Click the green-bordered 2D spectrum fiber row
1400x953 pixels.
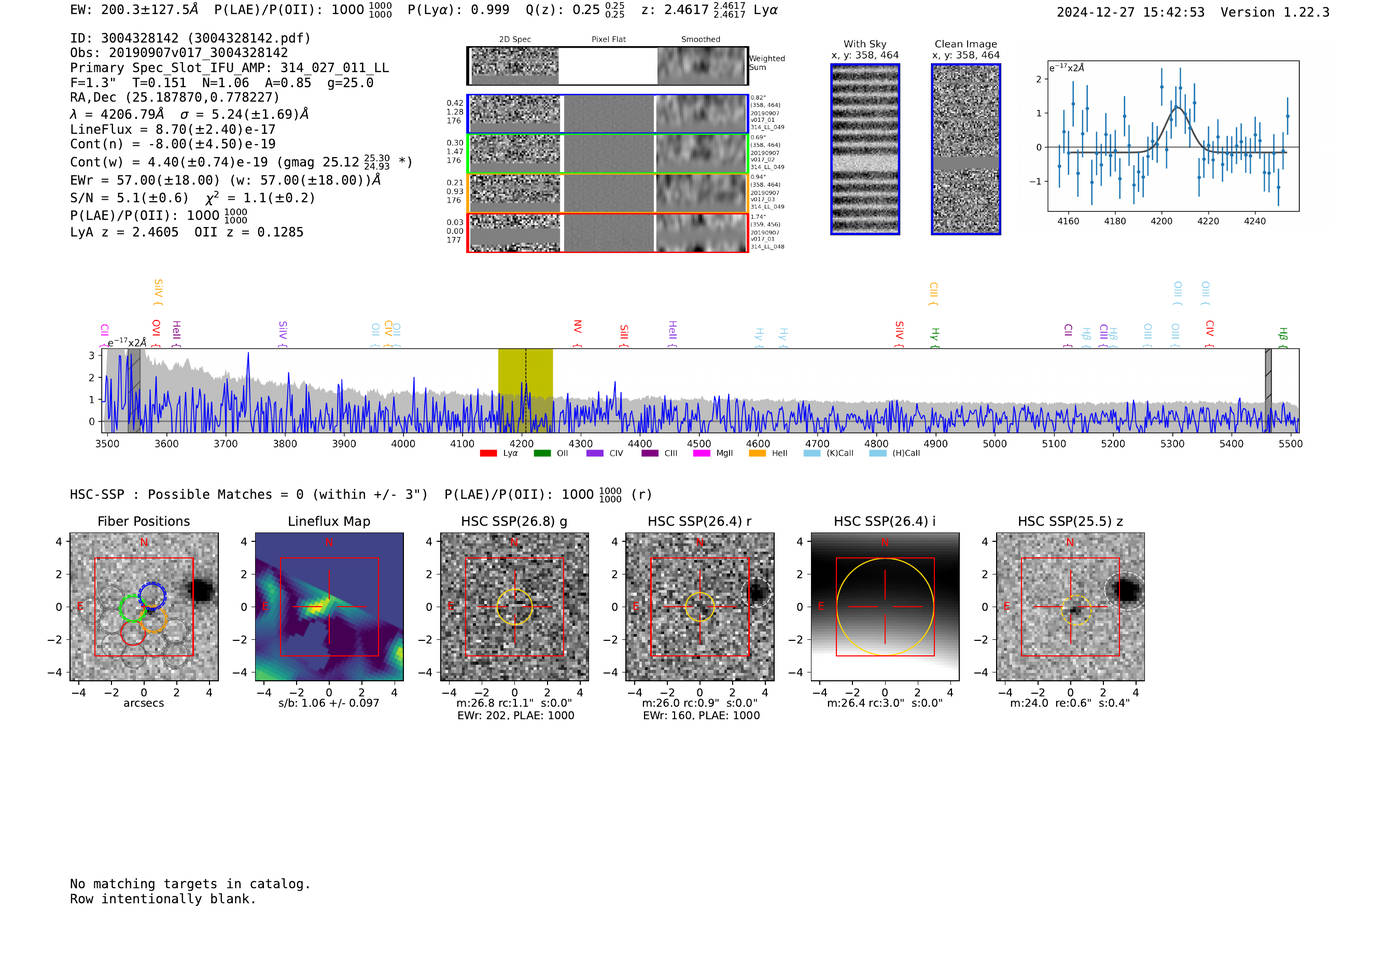point(607,154)
